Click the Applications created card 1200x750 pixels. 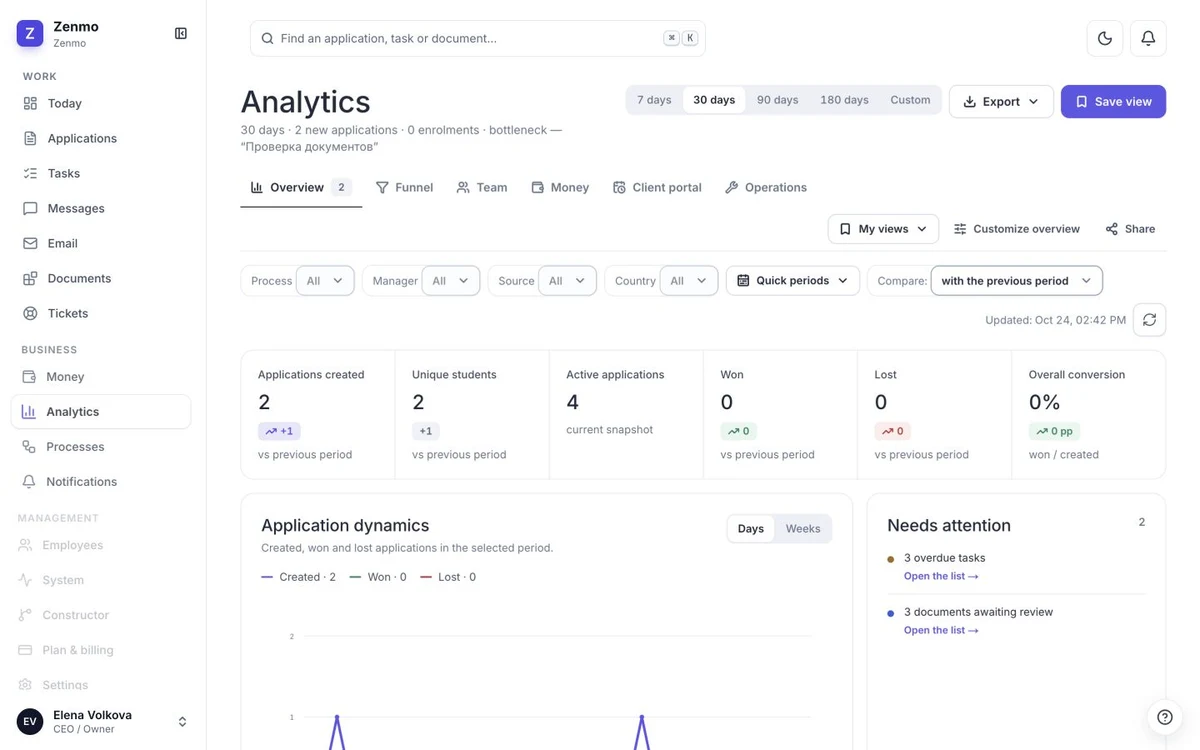tap(318, 415)
